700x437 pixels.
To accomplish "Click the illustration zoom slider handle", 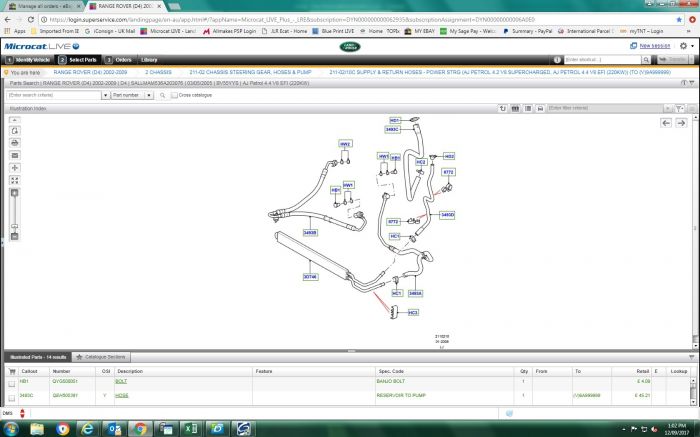I will (x=15, y=226).
